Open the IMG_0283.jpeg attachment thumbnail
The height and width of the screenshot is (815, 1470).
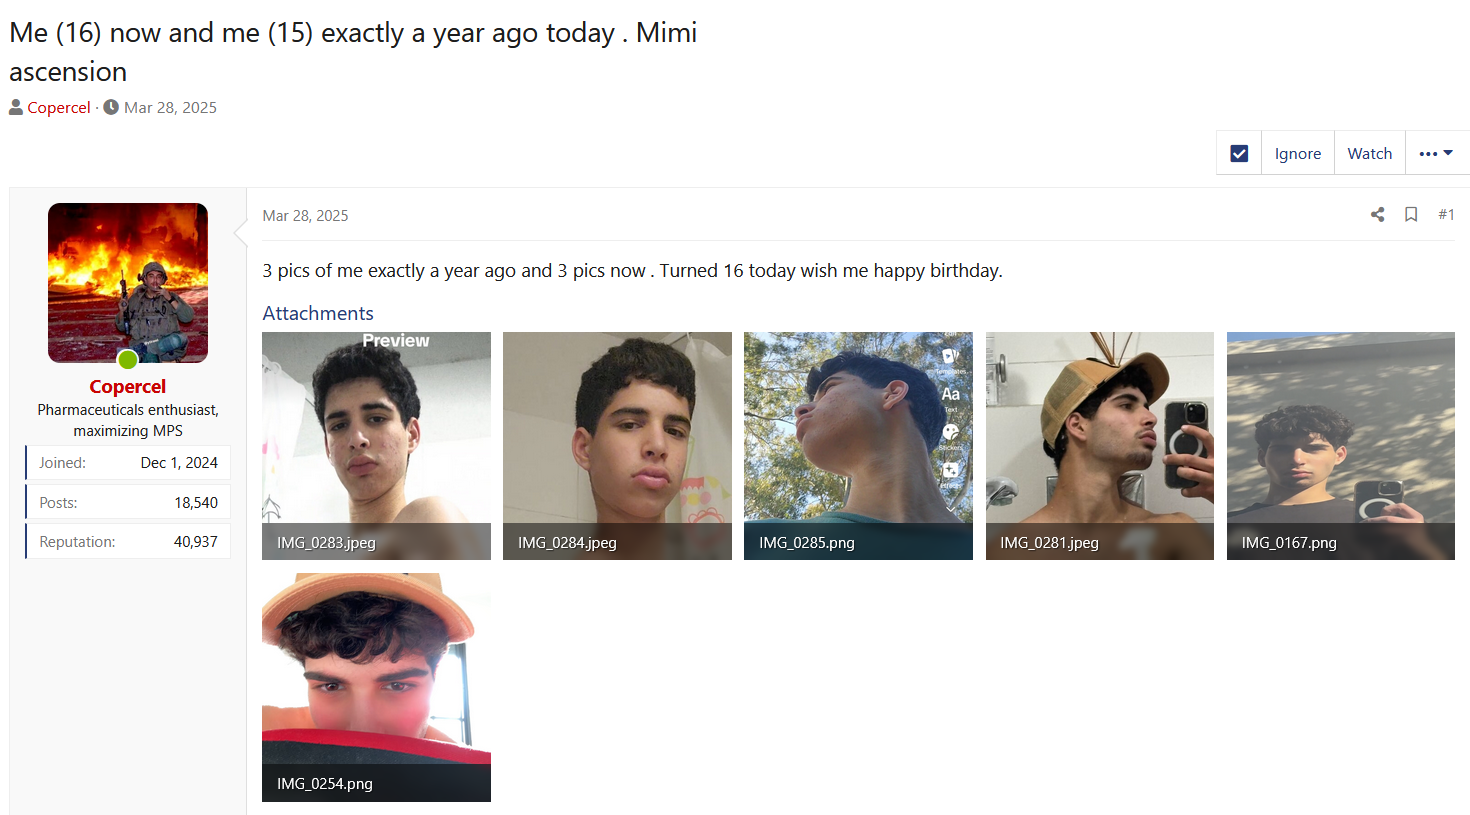[376, 445]
